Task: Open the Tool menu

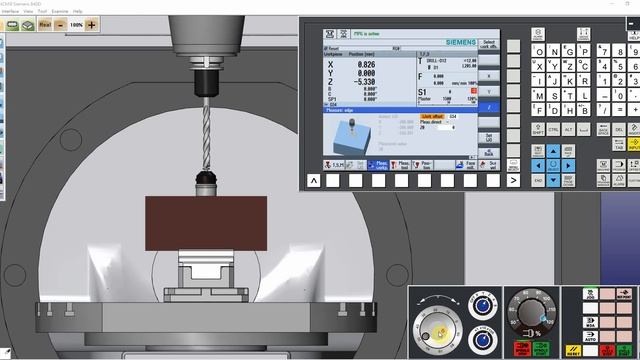Action: coord(42,11)
